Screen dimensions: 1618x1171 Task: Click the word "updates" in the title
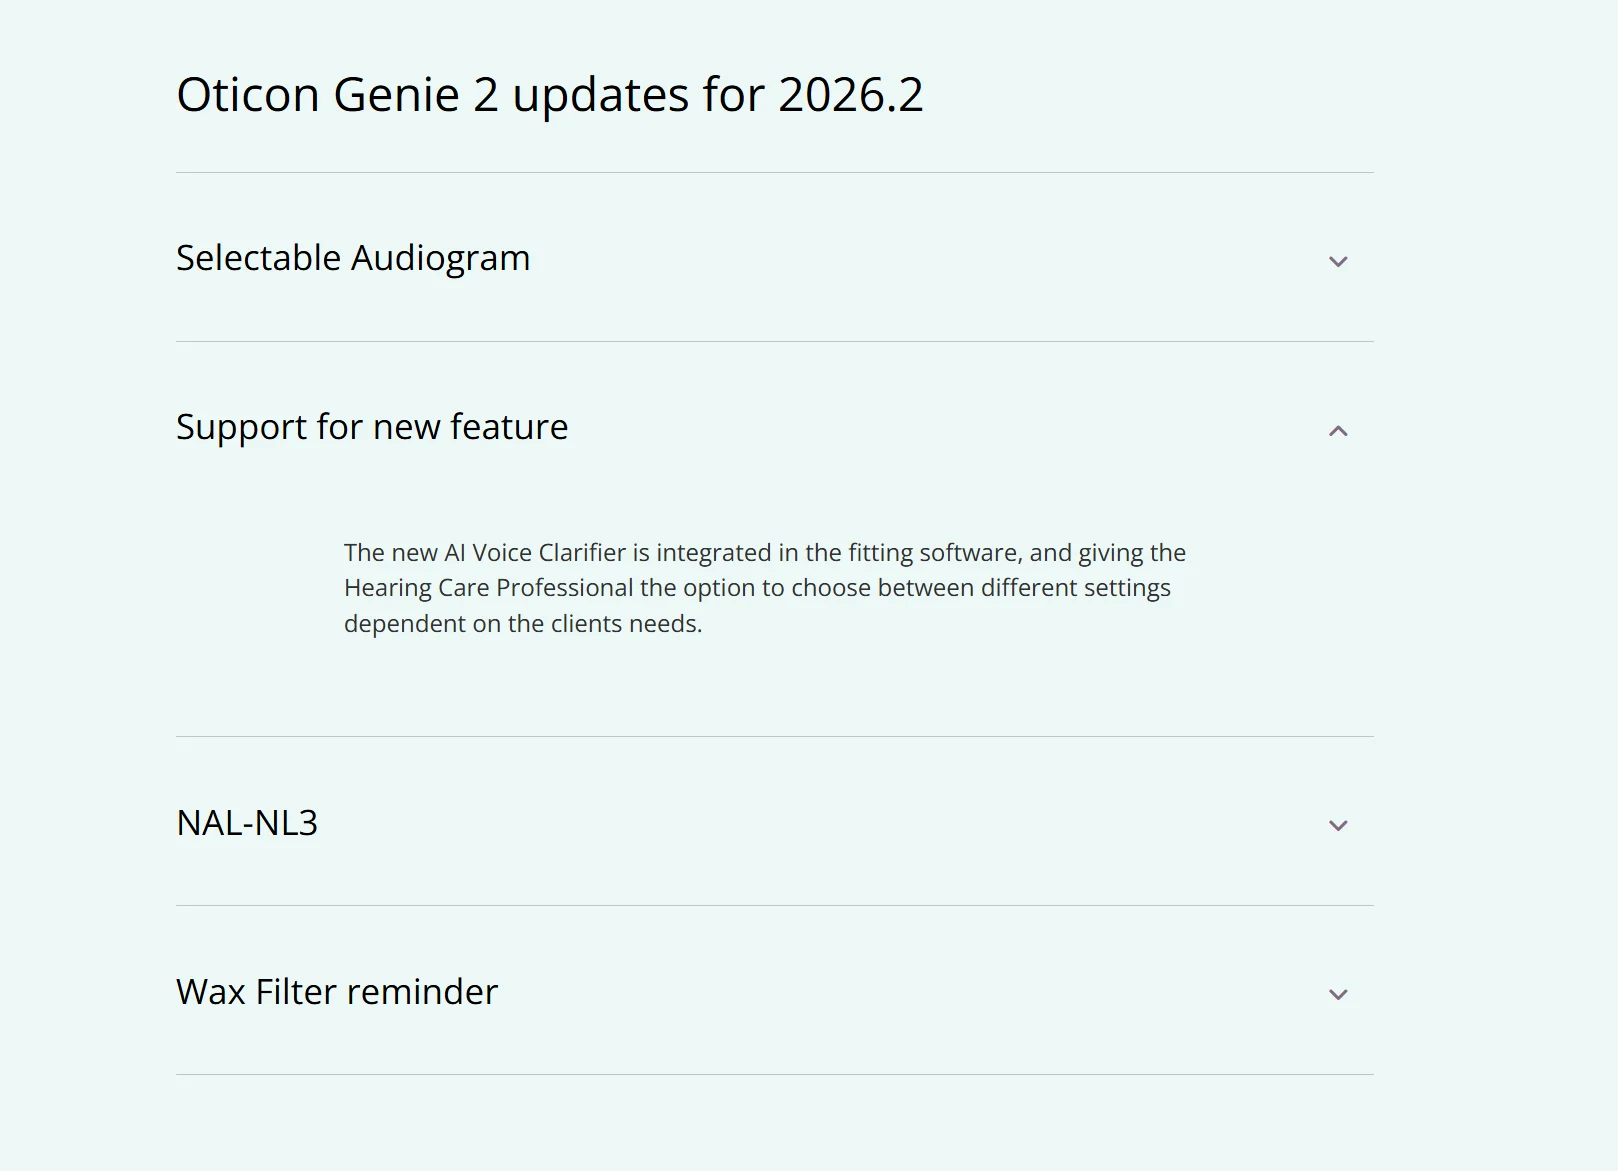tap(601, 97)
